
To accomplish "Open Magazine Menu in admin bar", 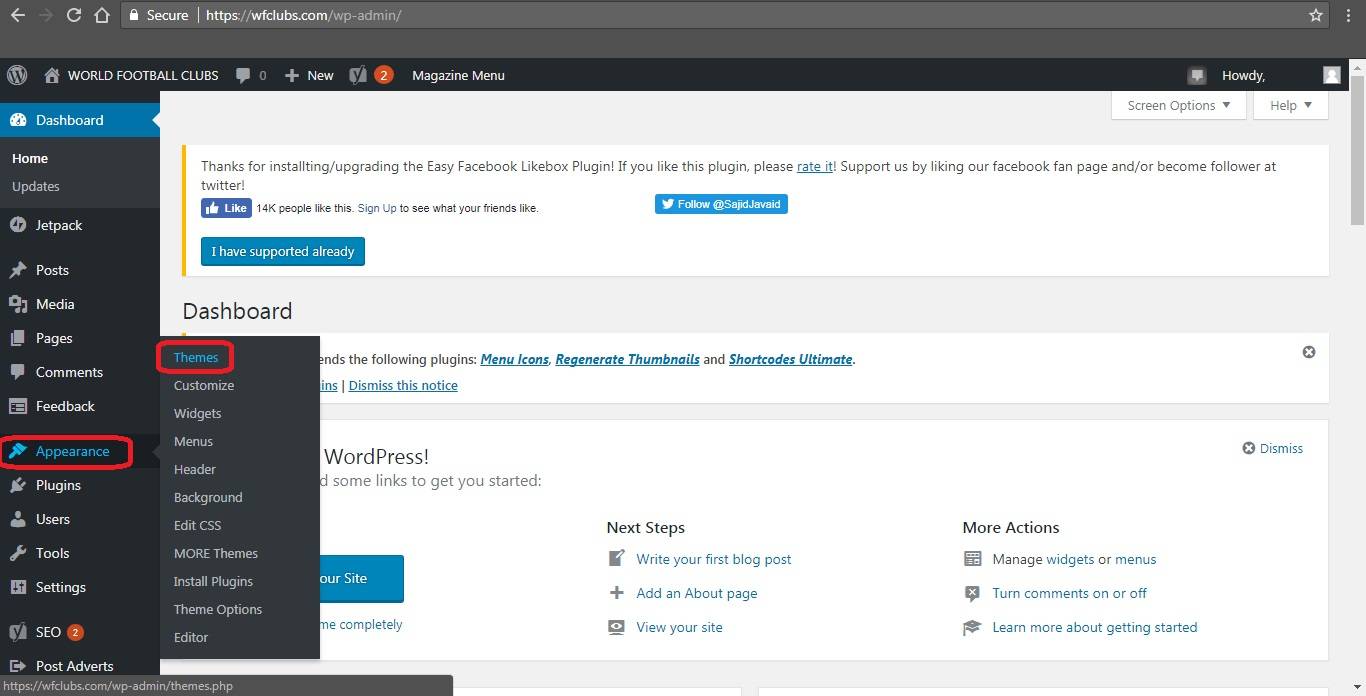I will (458, 75).
